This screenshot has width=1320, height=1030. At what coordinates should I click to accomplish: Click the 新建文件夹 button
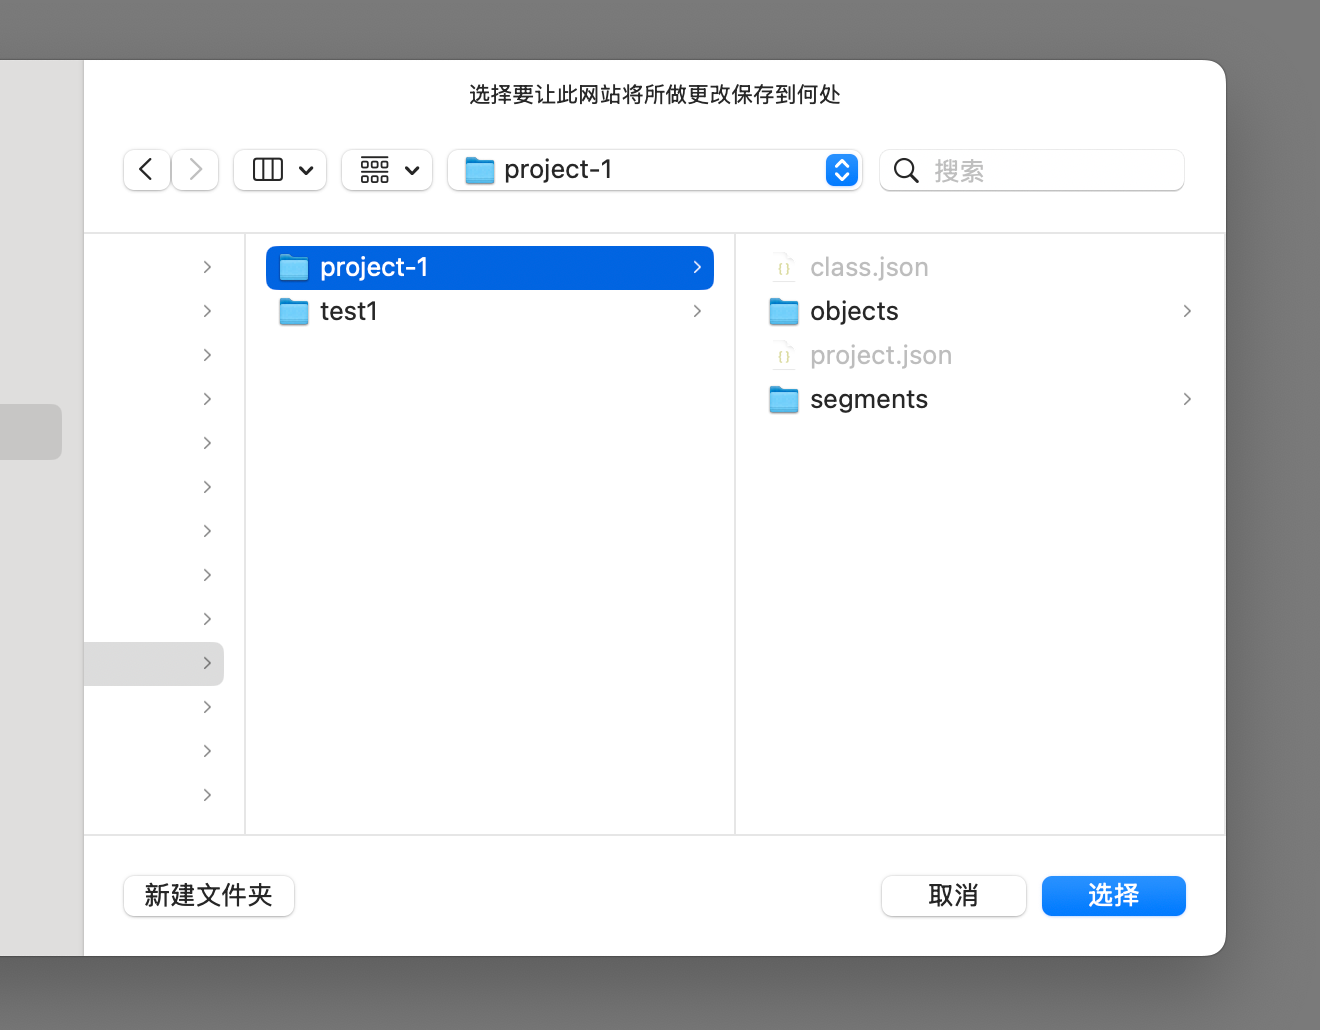(208, 896)
